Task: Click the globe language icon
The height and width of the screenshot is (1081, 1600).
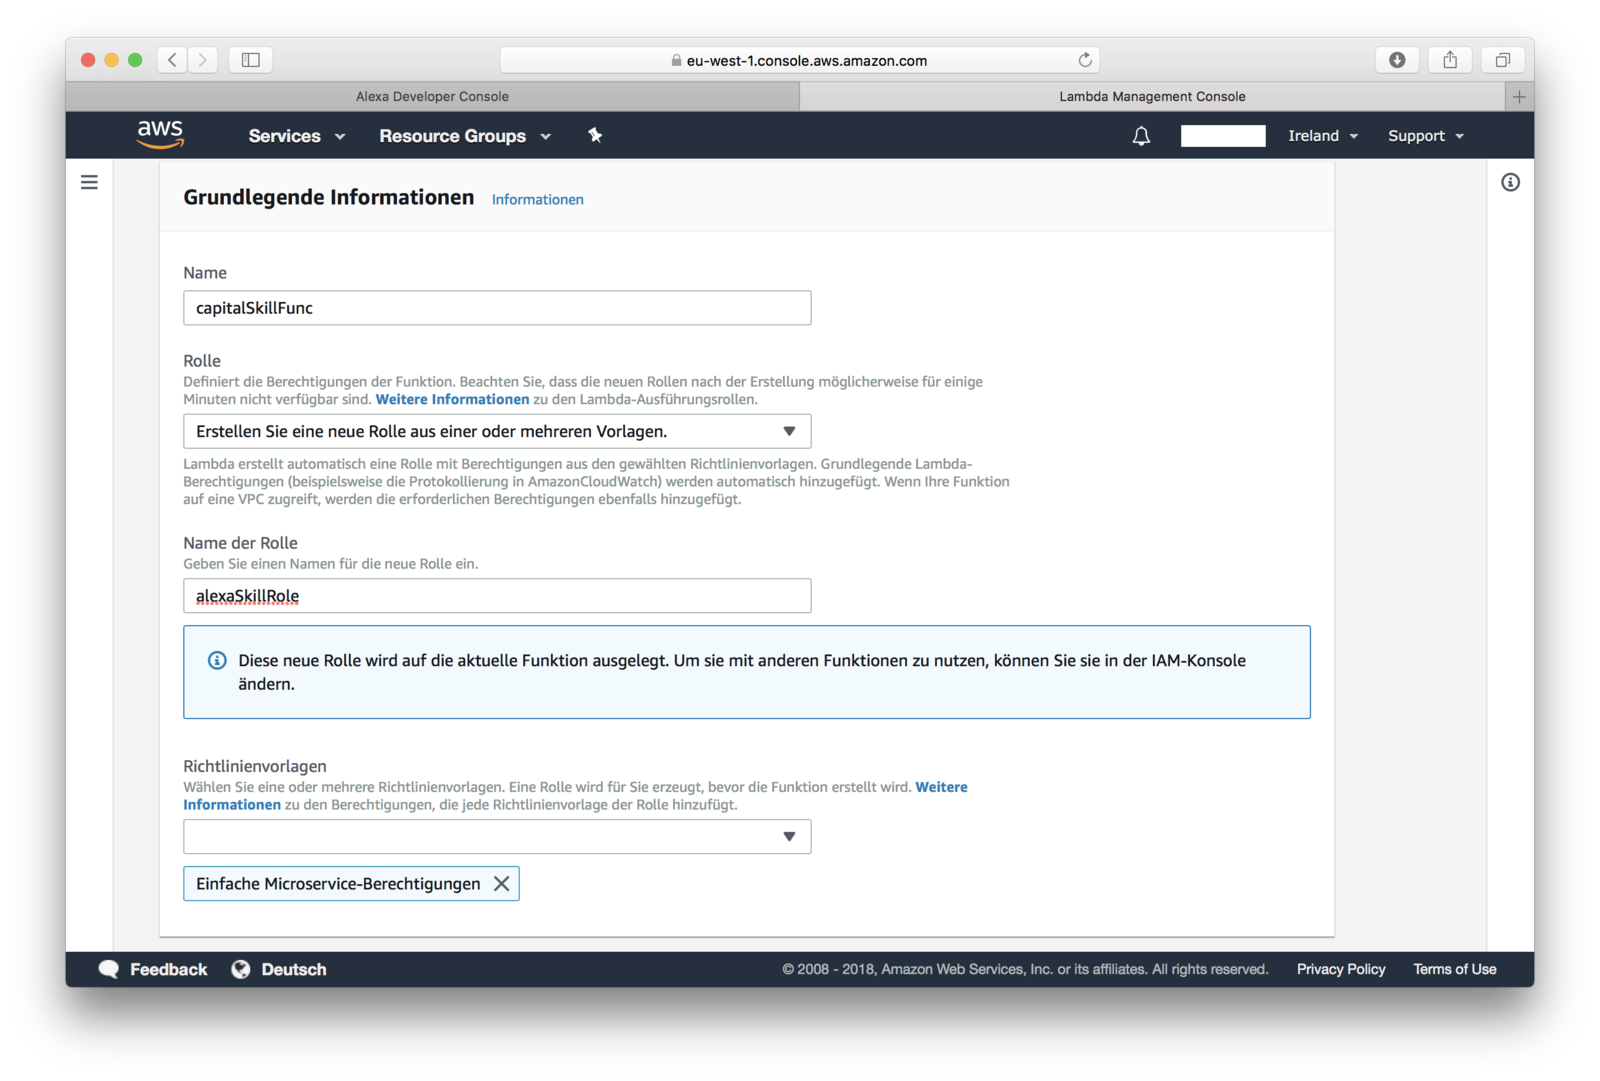Action: 241,969
